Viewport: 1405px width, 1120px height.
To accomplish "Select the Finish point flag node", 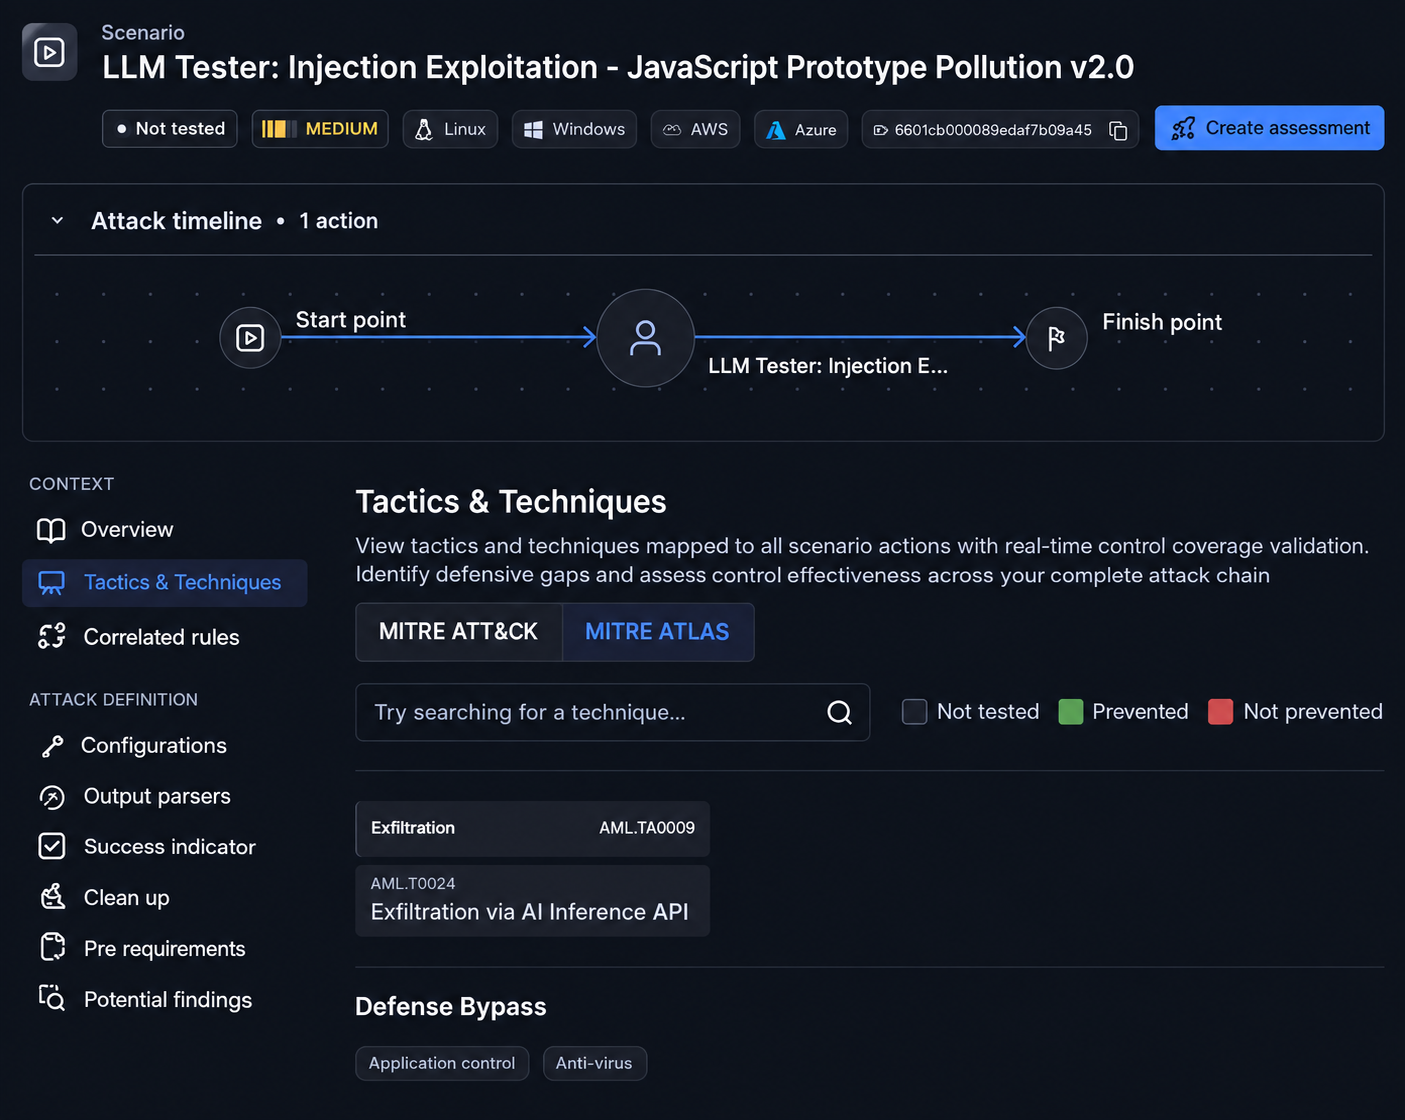I will (x=1056, y=338).
